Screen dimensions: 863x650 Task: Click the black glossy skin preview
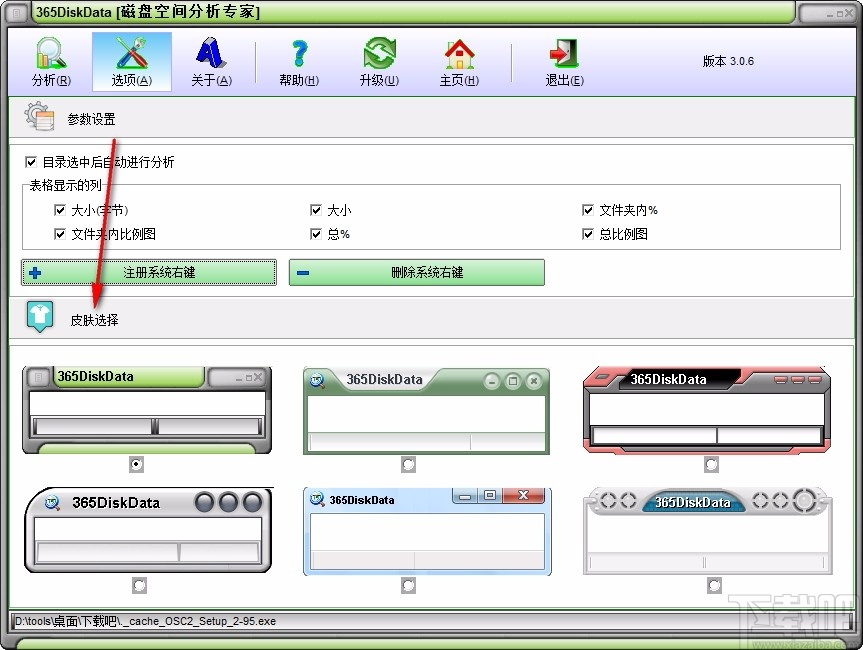[x=149, y=530]
